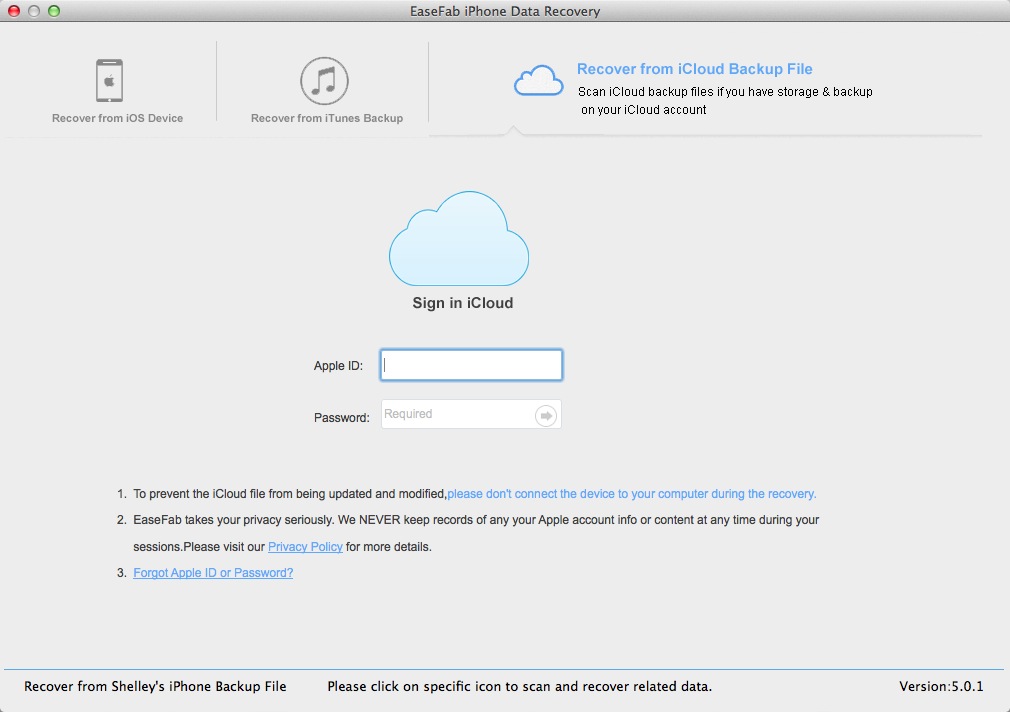This screenshot has height=712, width=1010.
Task: Click the Scan iCloud backup files description
Action: 725,101
